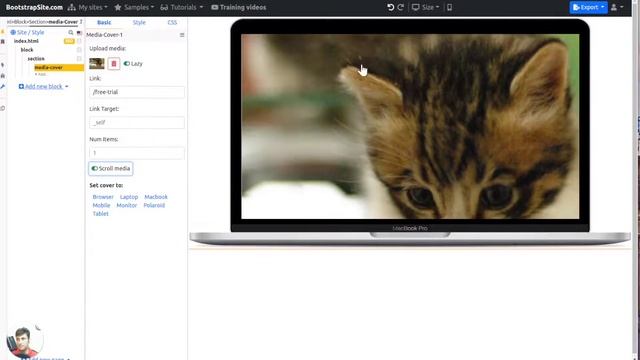Click the breadcrumb media-Cover text
This screenshot has width=640, height=360.
point(63,22)
